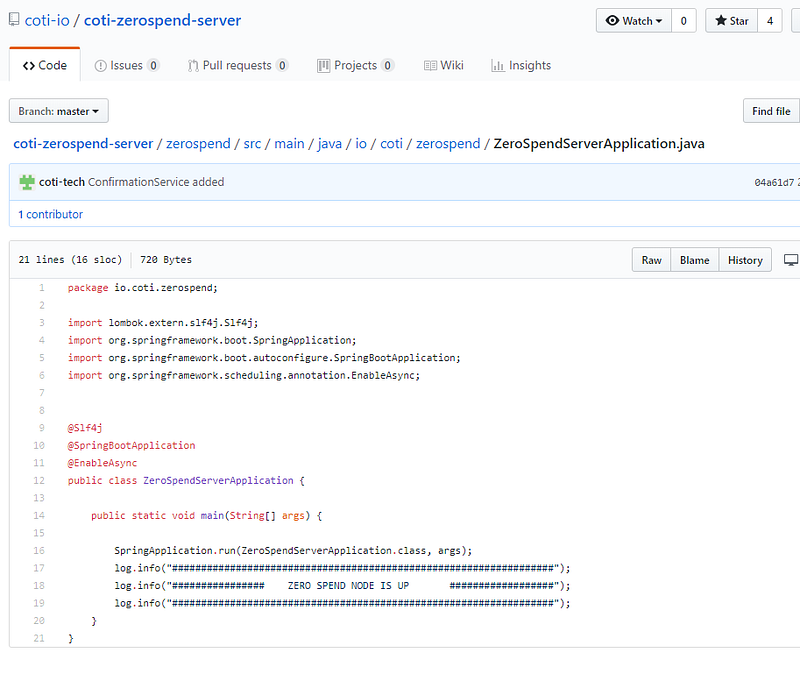
Task: View the Raw file
Action: point(651,260)
